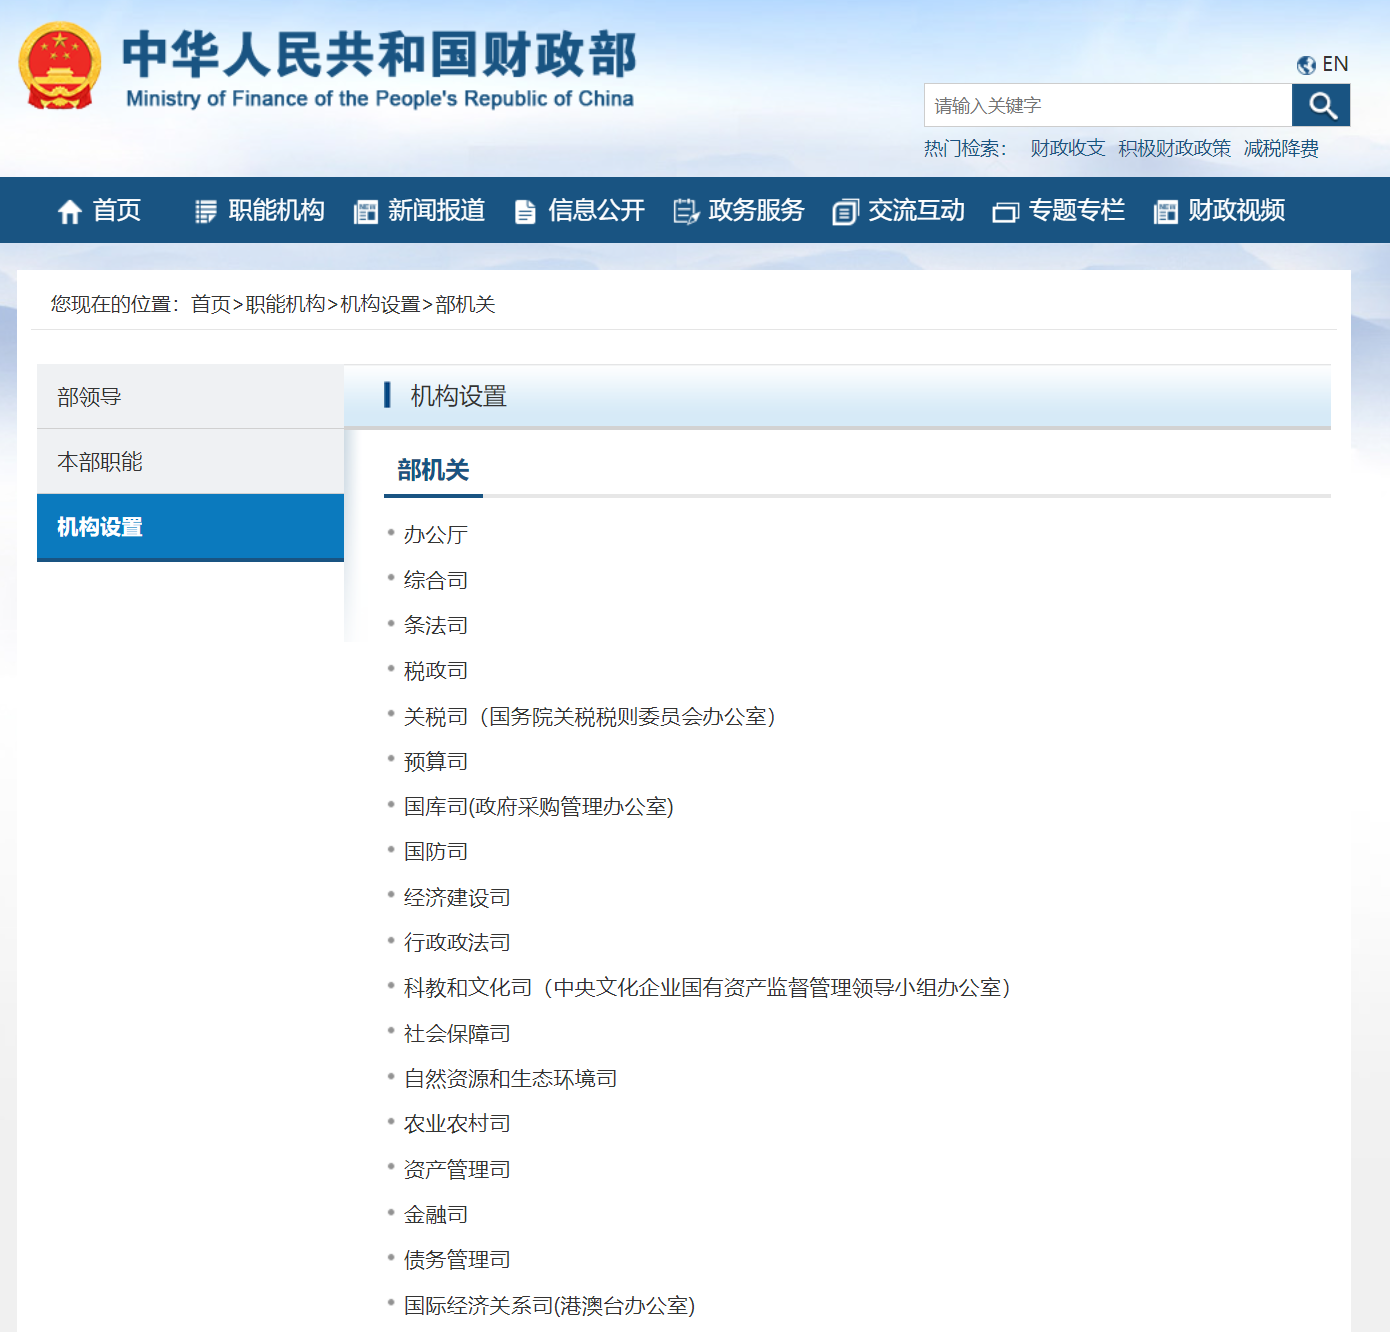Click the document icon beside 信息公开
Viewport: 1390px width, 1332px height.
pos(525,211)
